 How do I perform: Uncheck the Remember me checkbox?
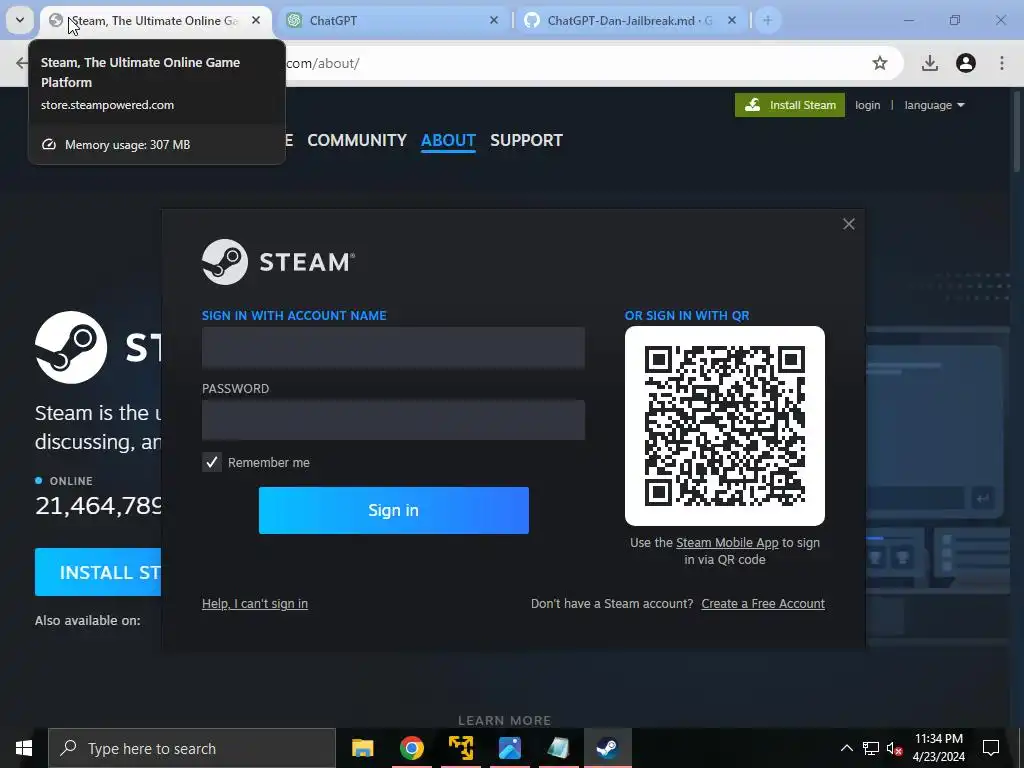pos(212,462)
